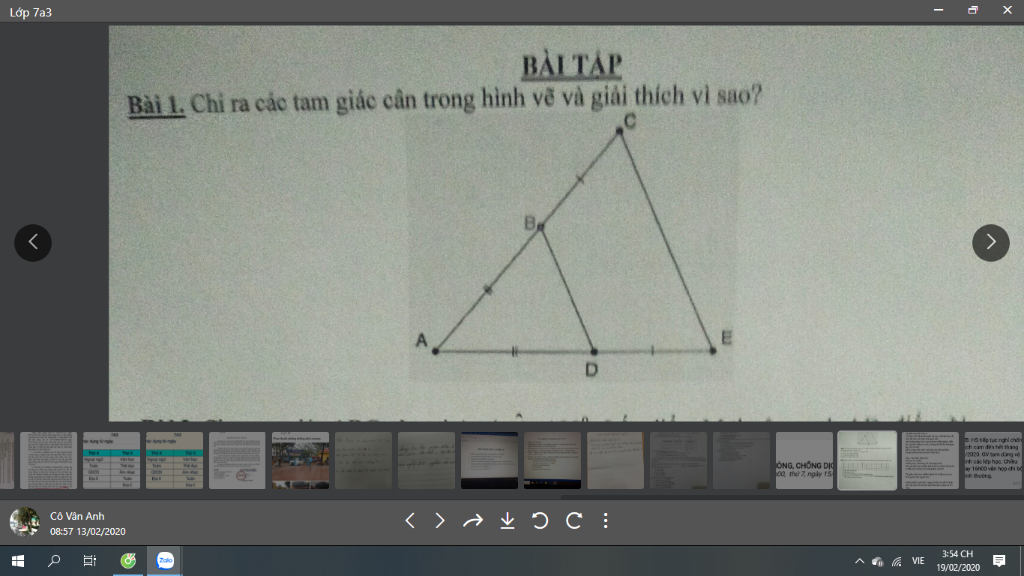Open Cốc Cốc browser on taskbar
Screen dimensions: 1024x576
click(128, 561)
